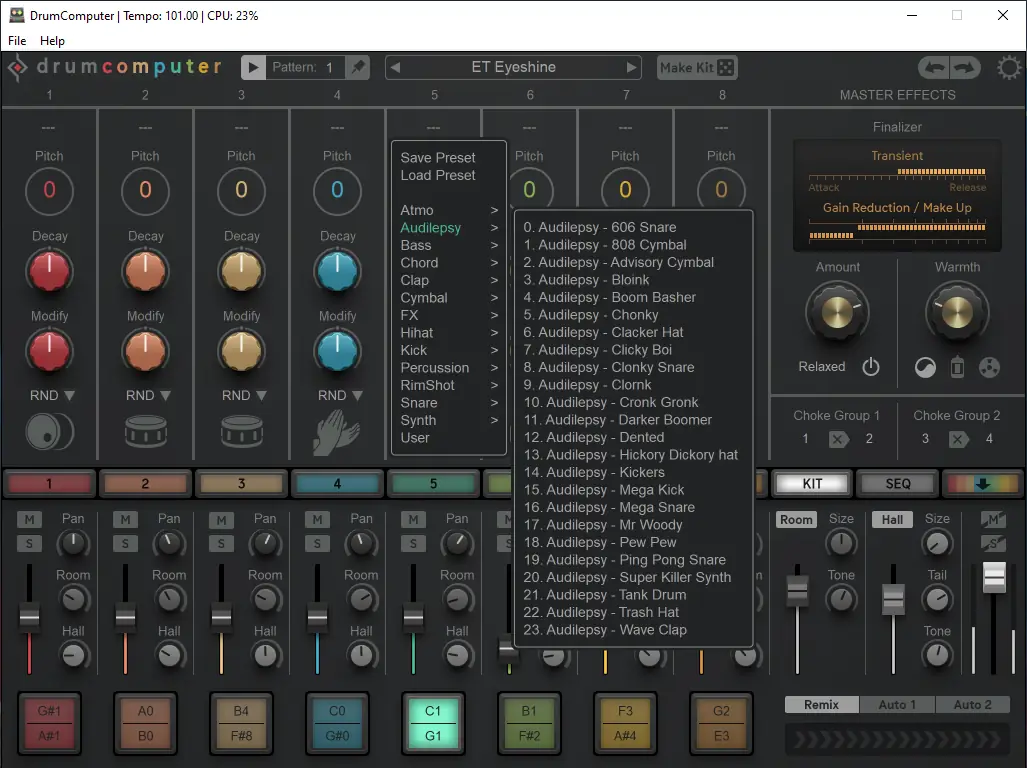Adjust channel 1 volume fader
1027x768 pixels.
click(29, 616)
